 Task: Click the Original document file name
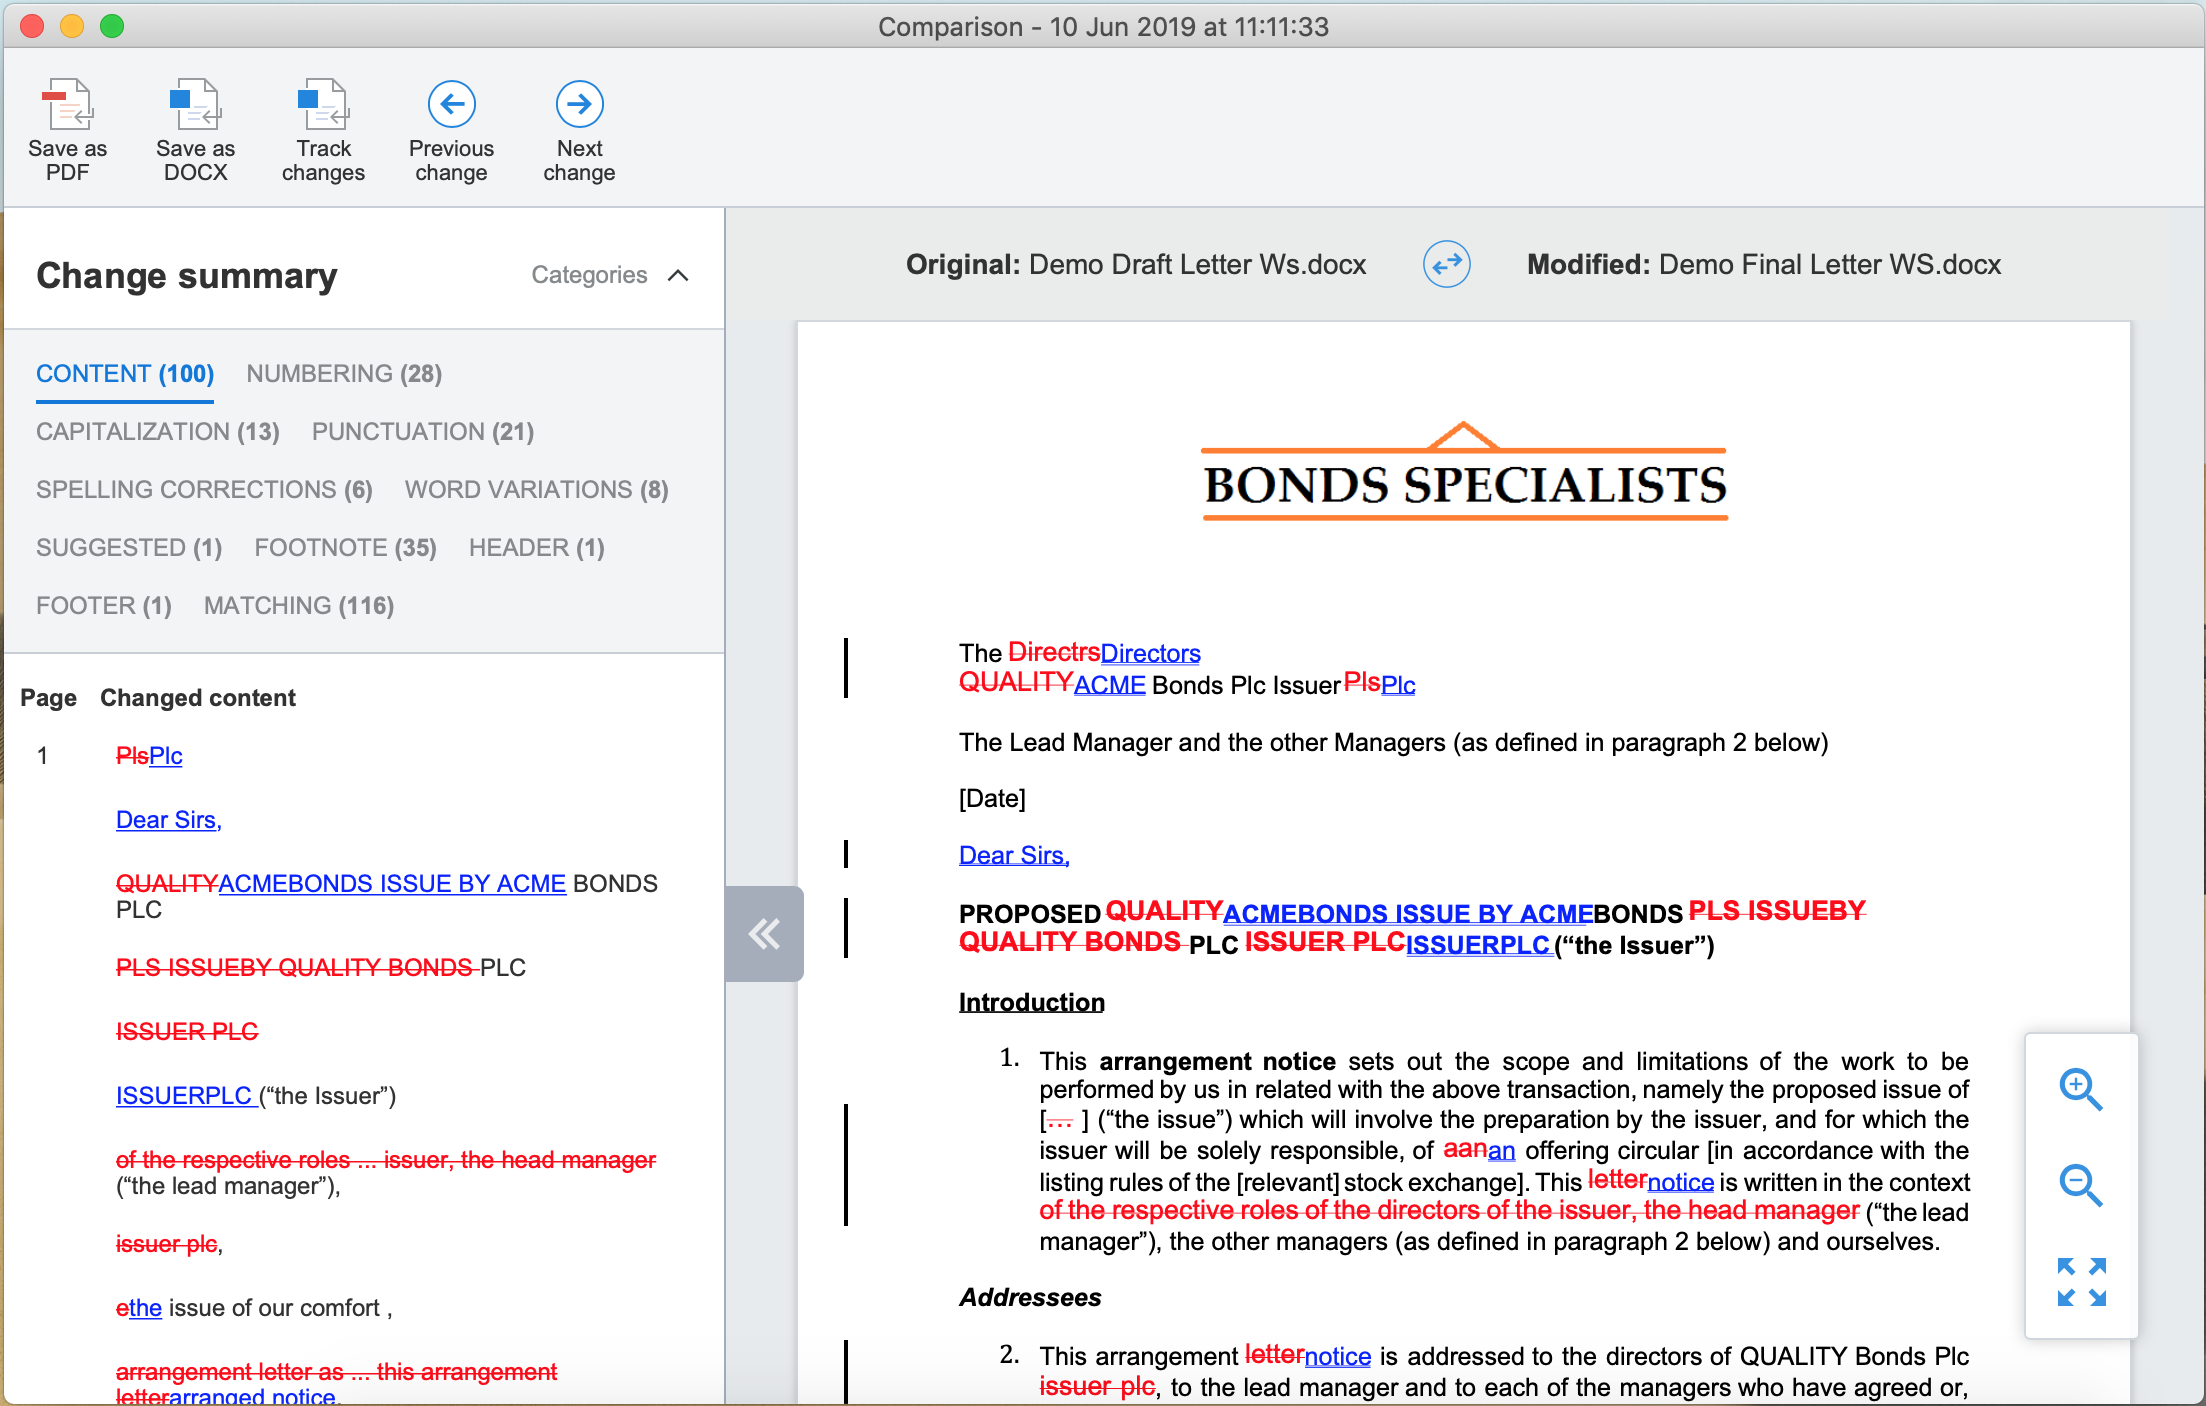1197,265
